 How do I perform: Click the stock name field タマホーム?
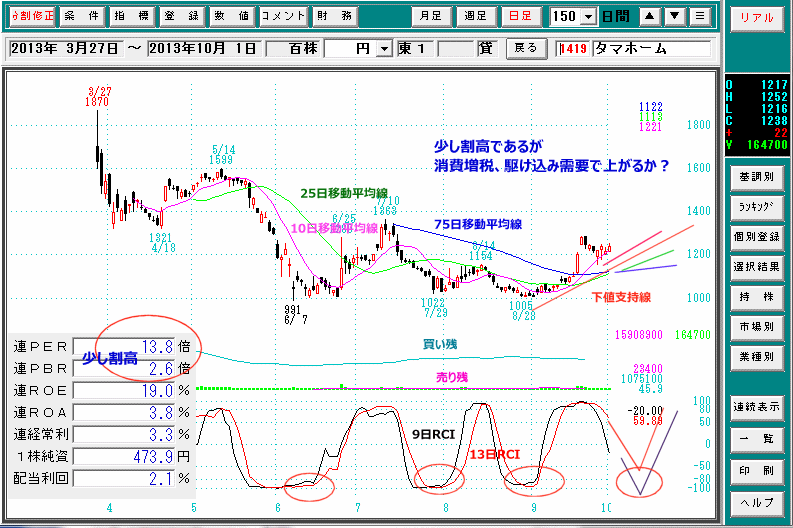click(651, 49)
